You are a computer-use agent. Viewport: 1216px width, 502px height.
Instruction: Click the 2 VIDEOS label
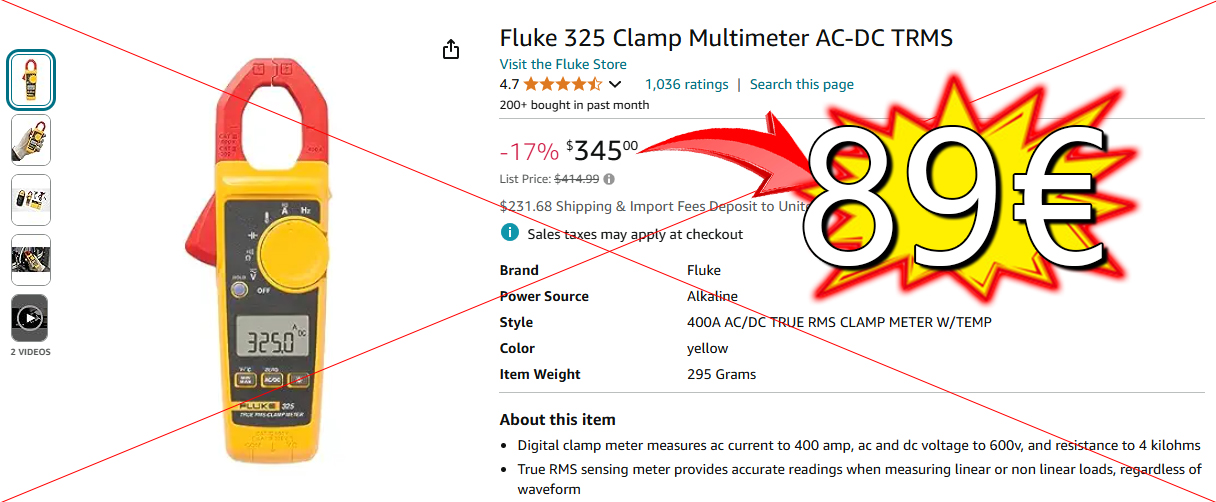30,352
